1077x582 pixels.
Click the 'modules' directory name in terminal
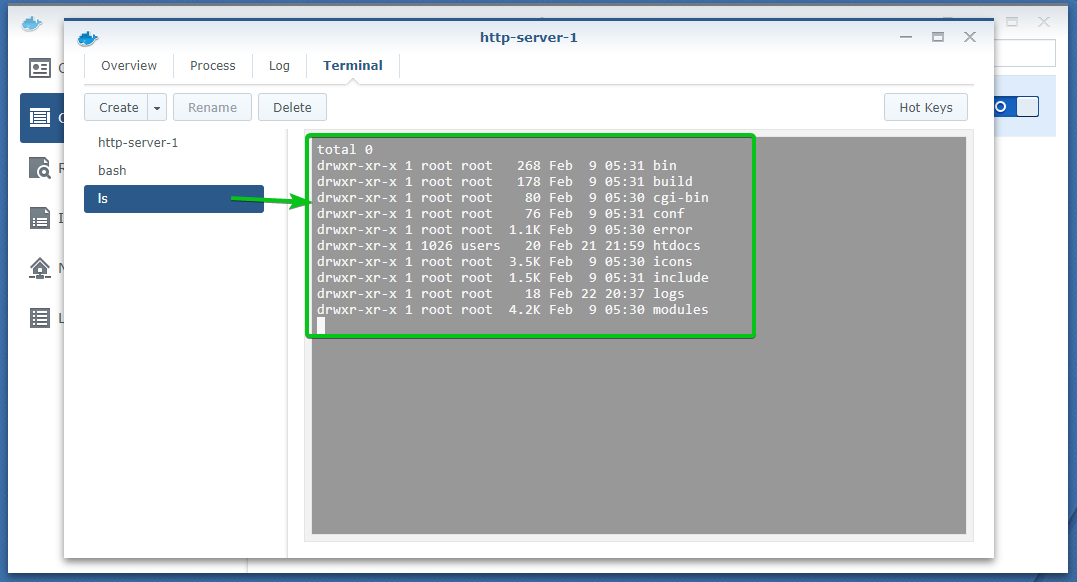coord(681,310)
